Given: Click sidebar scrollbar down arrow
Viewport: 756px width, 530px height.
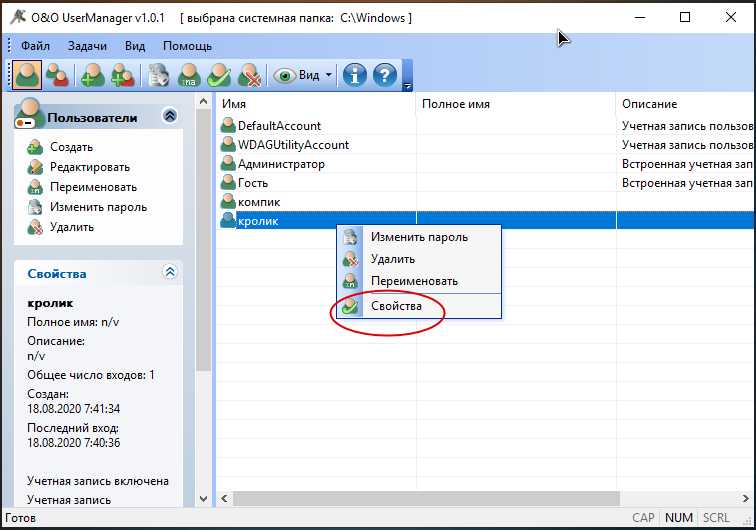Looking at the screenshot, I should pyautogui.click(x=203, y=499).
